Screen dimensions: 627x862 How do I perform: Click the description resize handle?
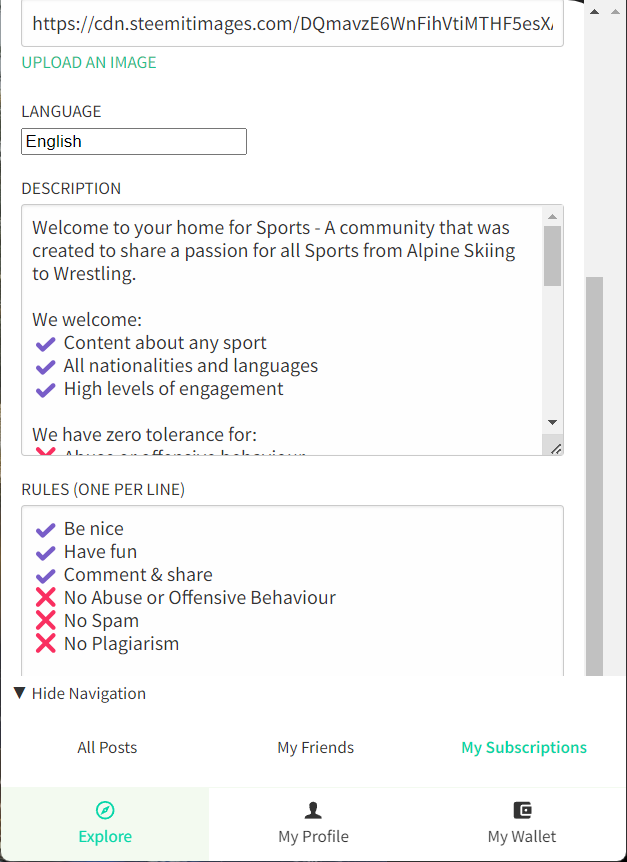[x=555, y=448]
